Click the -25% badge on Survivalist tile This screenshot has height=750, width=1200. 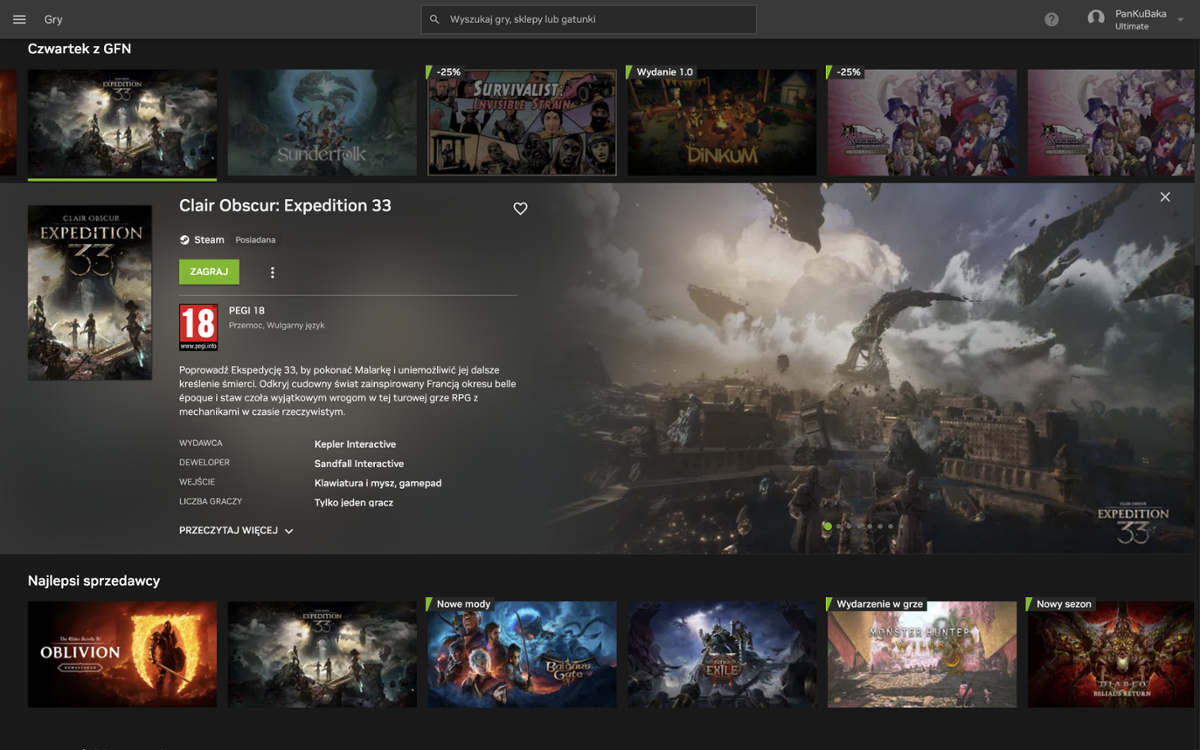(446, 72)
